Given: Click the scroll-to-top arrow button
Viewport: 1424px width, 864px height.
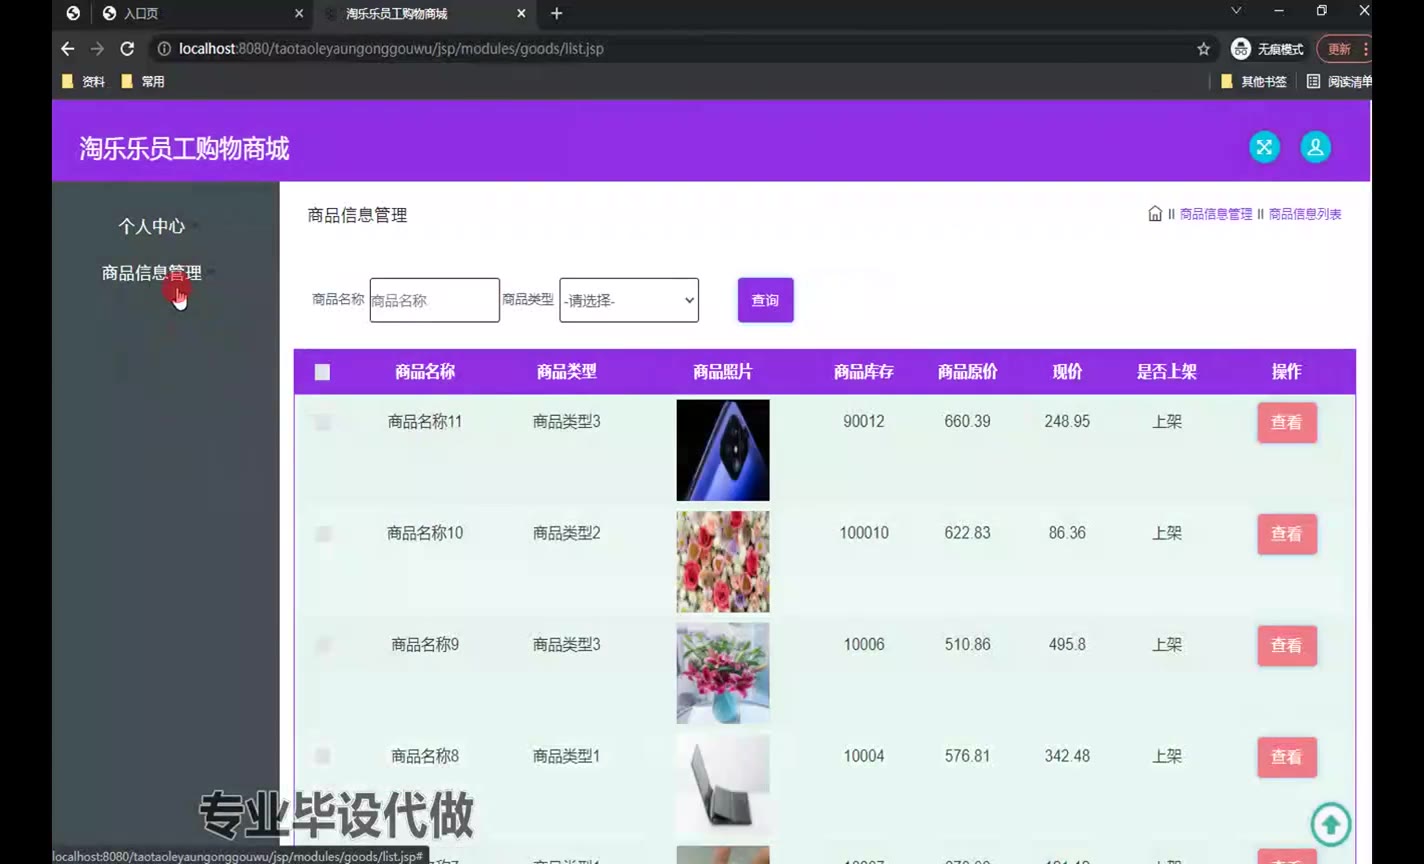Looking at the screenshot, I should click(1330, 825).
